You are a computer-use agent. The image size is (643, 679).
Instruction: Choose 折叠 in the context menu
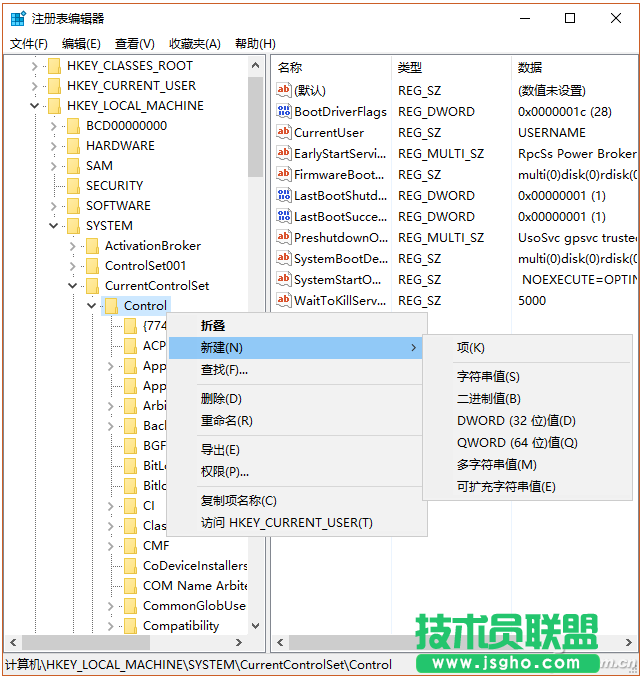(295, 326)
